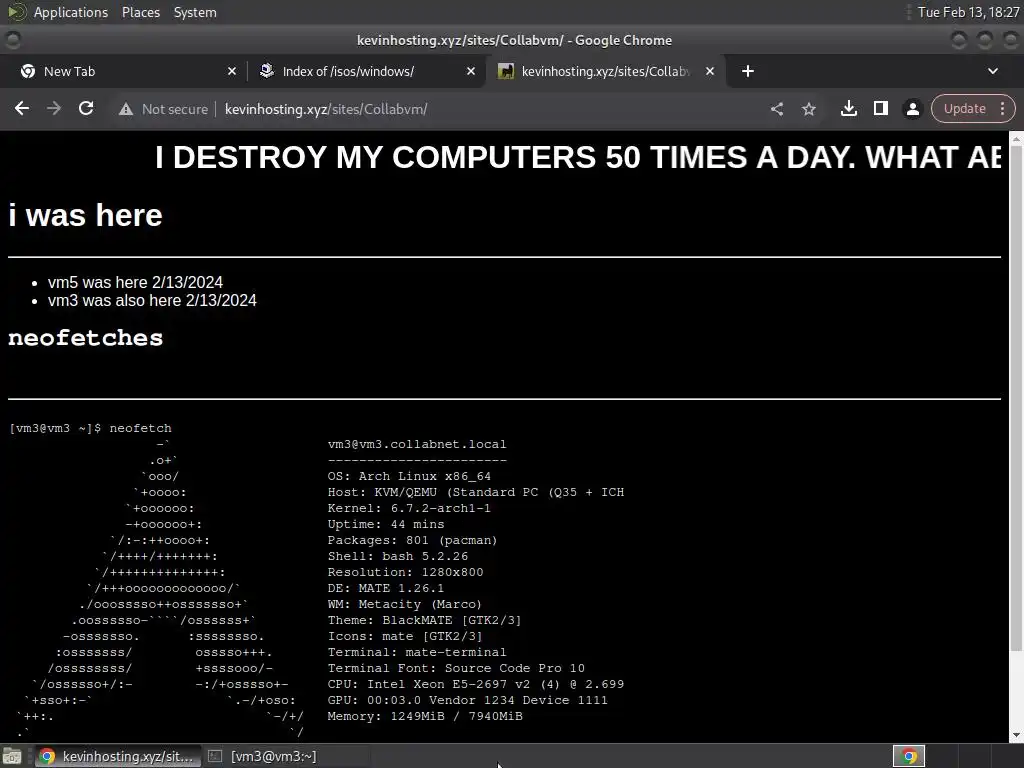Open the Places menu

140,12
